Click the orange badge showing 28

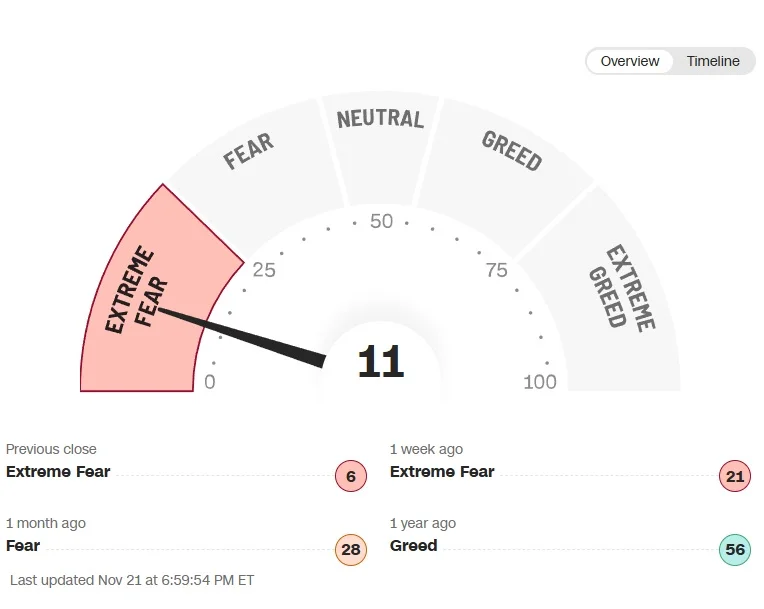click(351, 550)
